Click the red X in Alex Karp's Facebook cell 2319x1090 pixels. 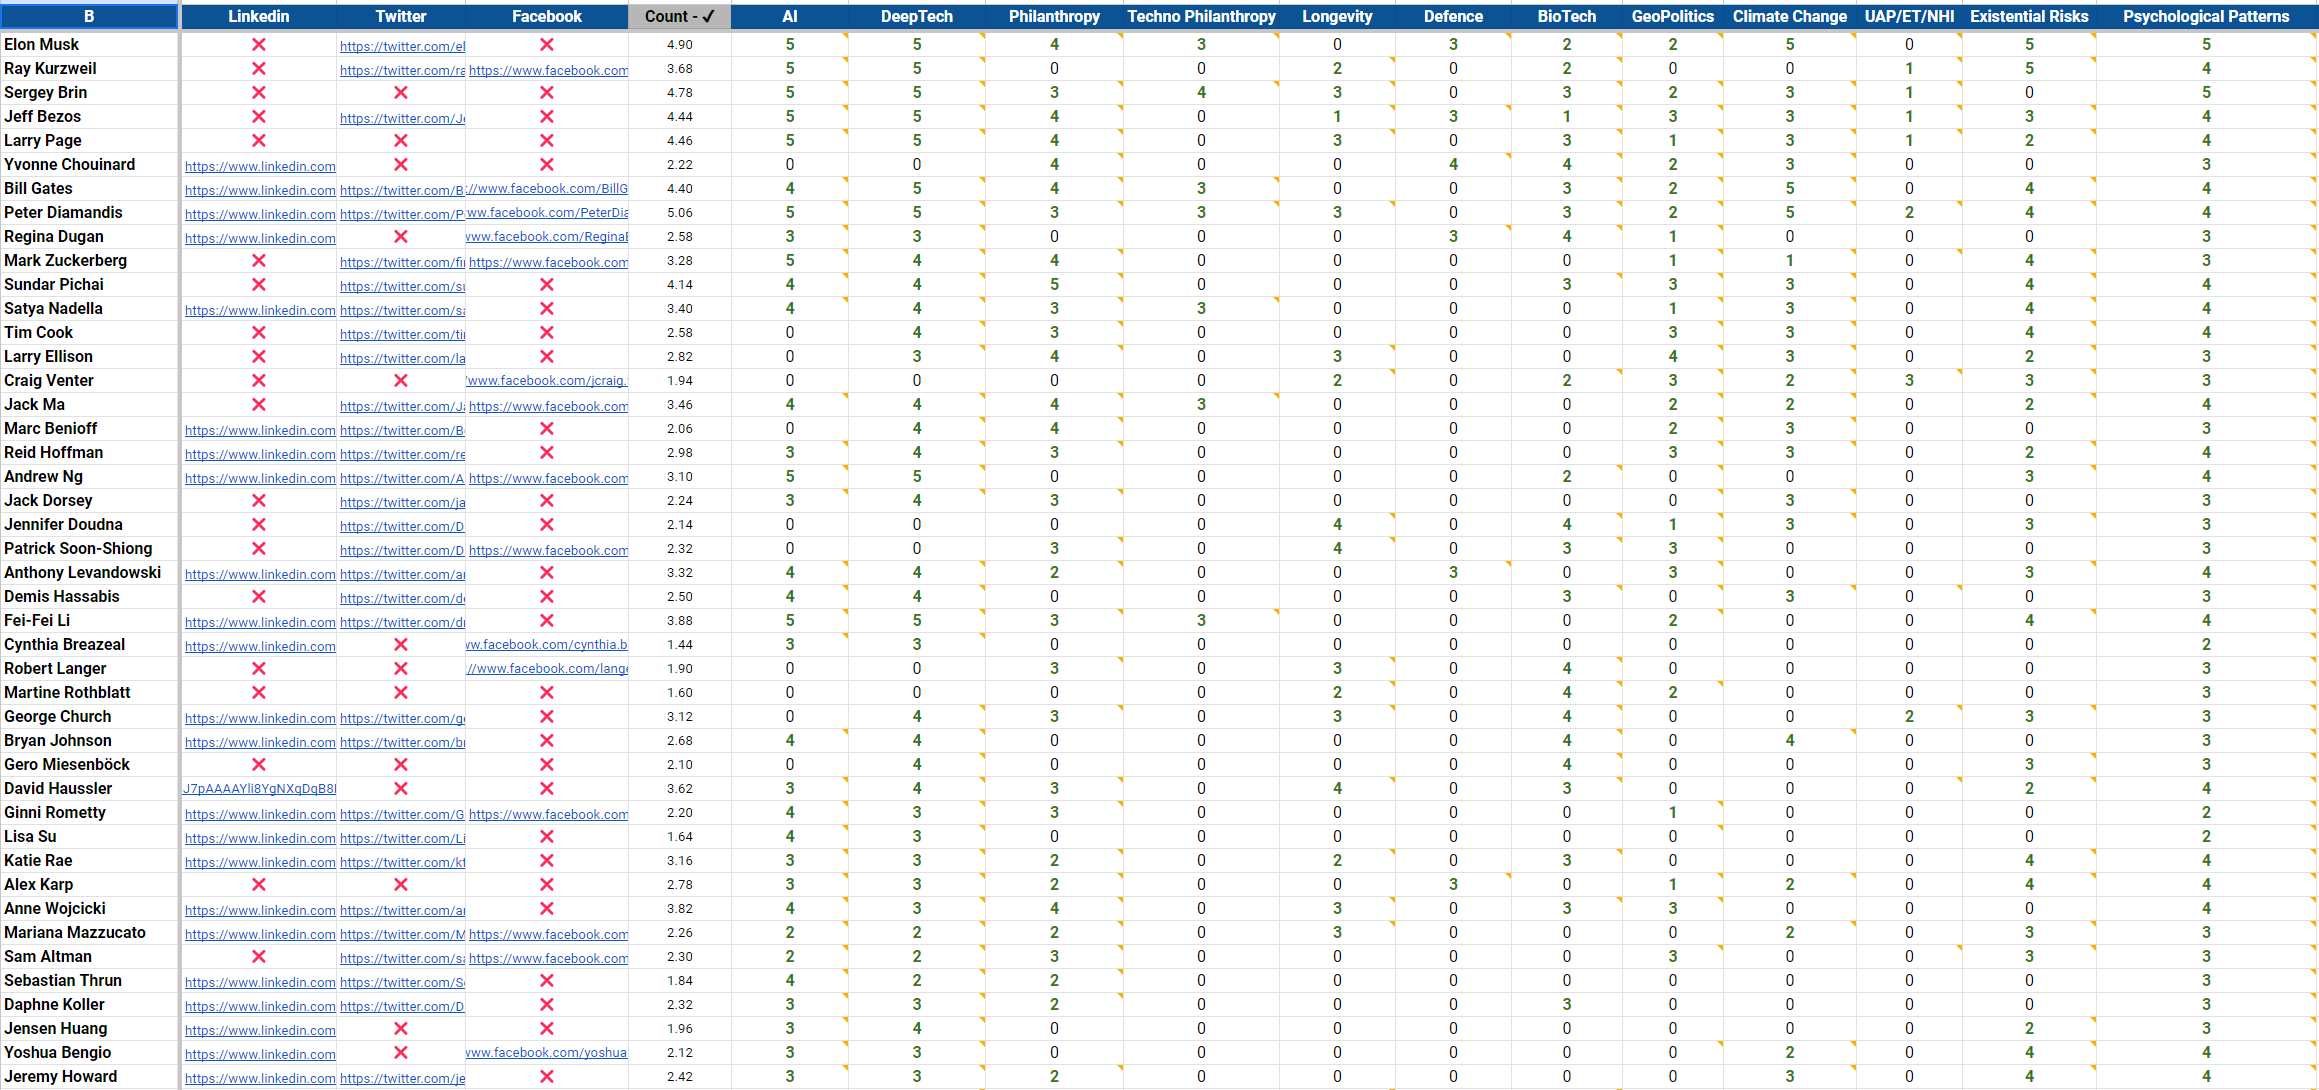click(547, 885)
